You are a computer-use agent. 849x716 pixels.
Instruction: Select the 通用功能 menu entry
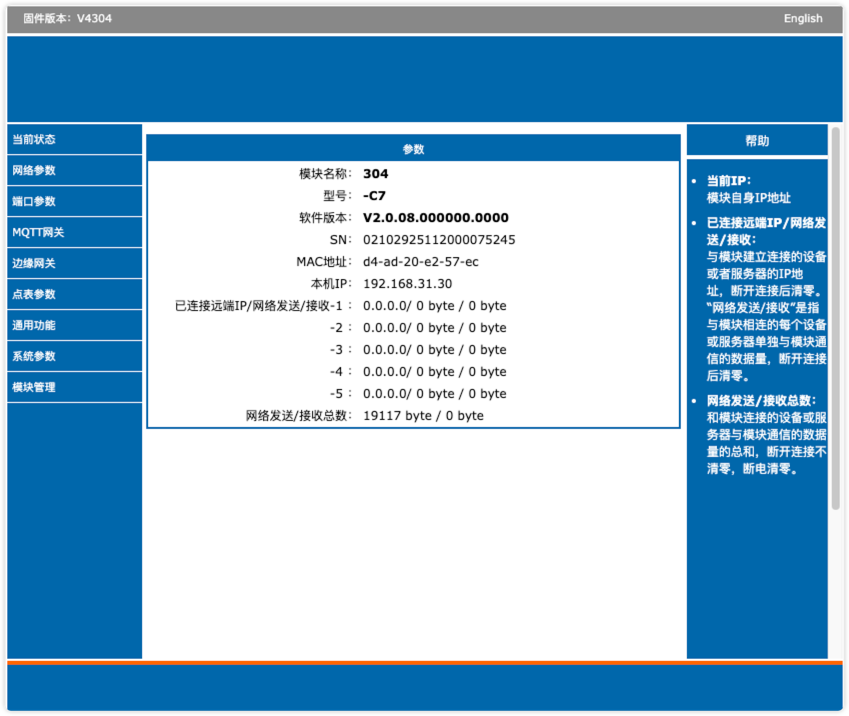pyautogui.click(x=75, y=325)
